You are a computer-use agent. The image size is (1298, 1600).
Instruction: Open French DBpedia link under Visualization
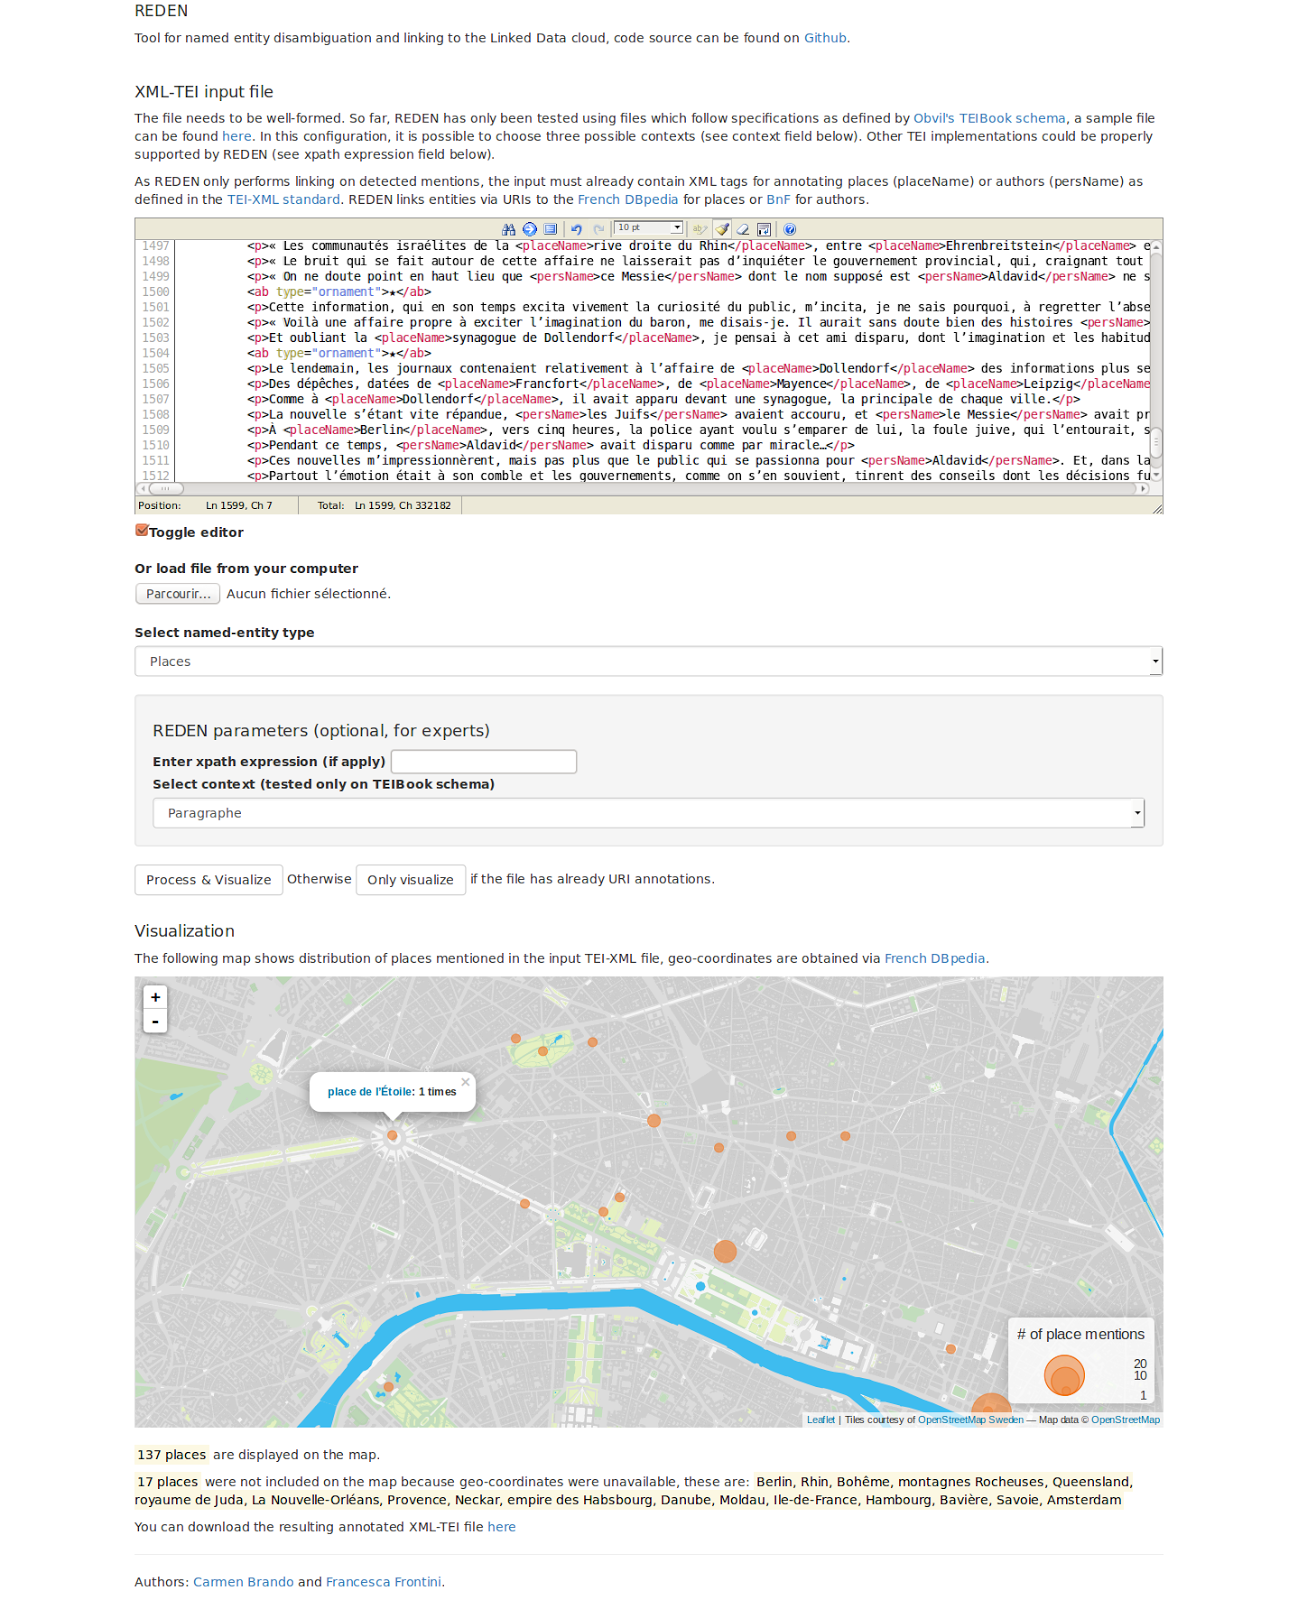click(x=934, y=959)
